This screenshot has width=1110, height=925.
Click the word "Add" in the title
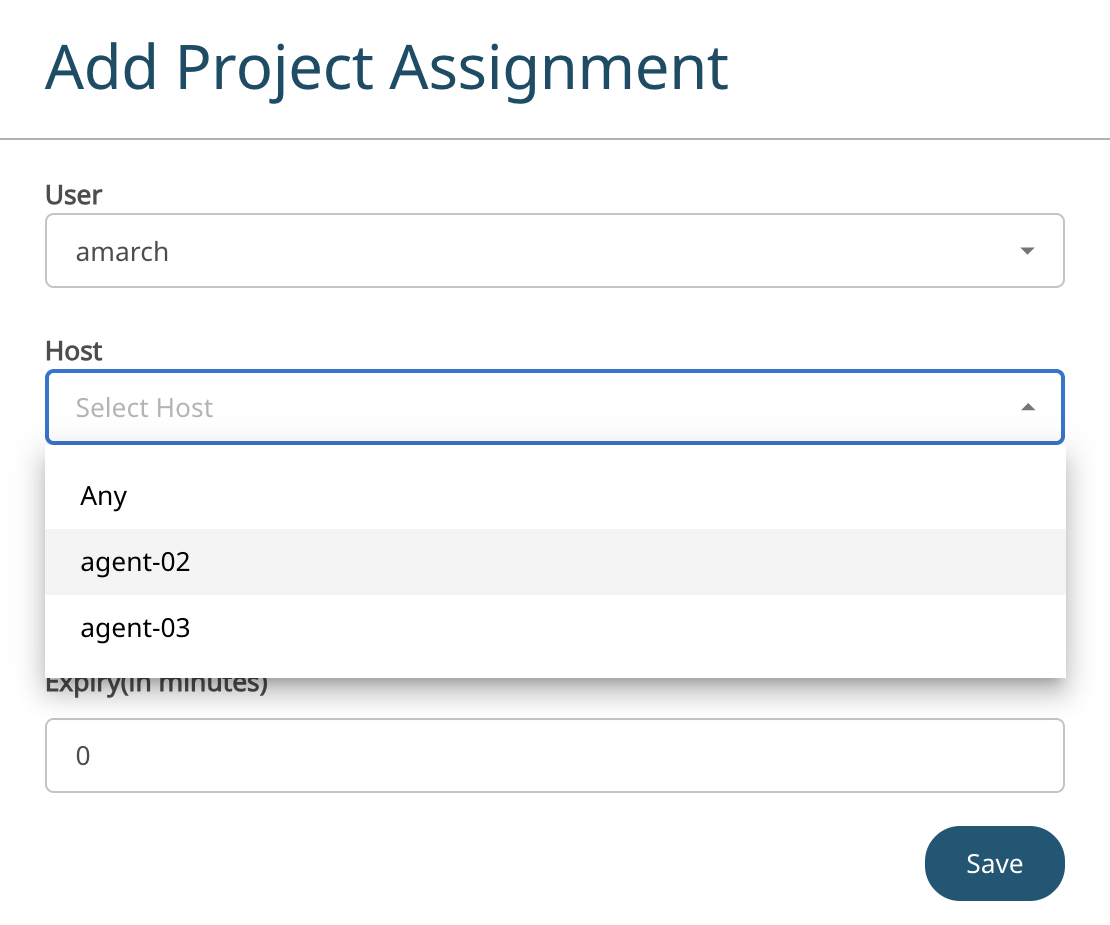101,68
